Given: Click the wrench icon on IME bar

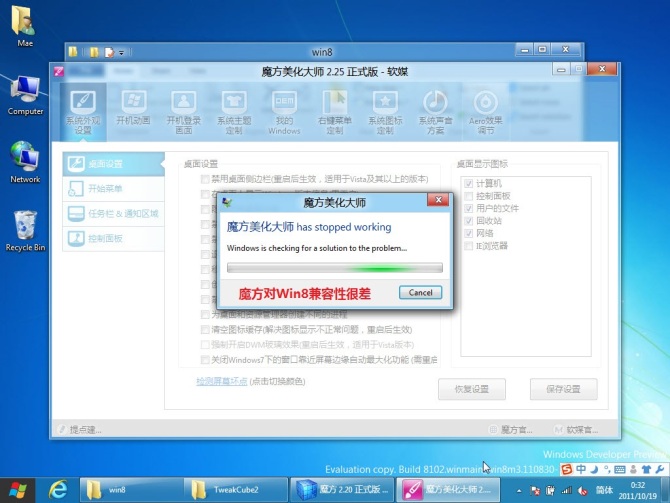Looking at the screenshot, I should [660, 469].
